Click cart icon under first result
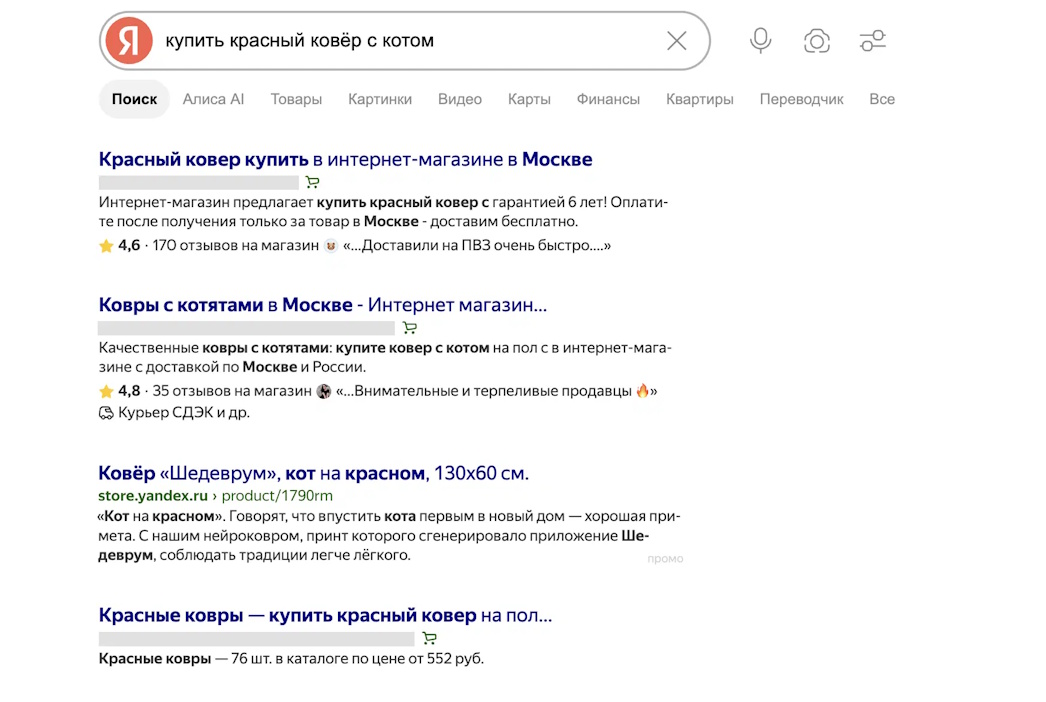 click(312, 182)
